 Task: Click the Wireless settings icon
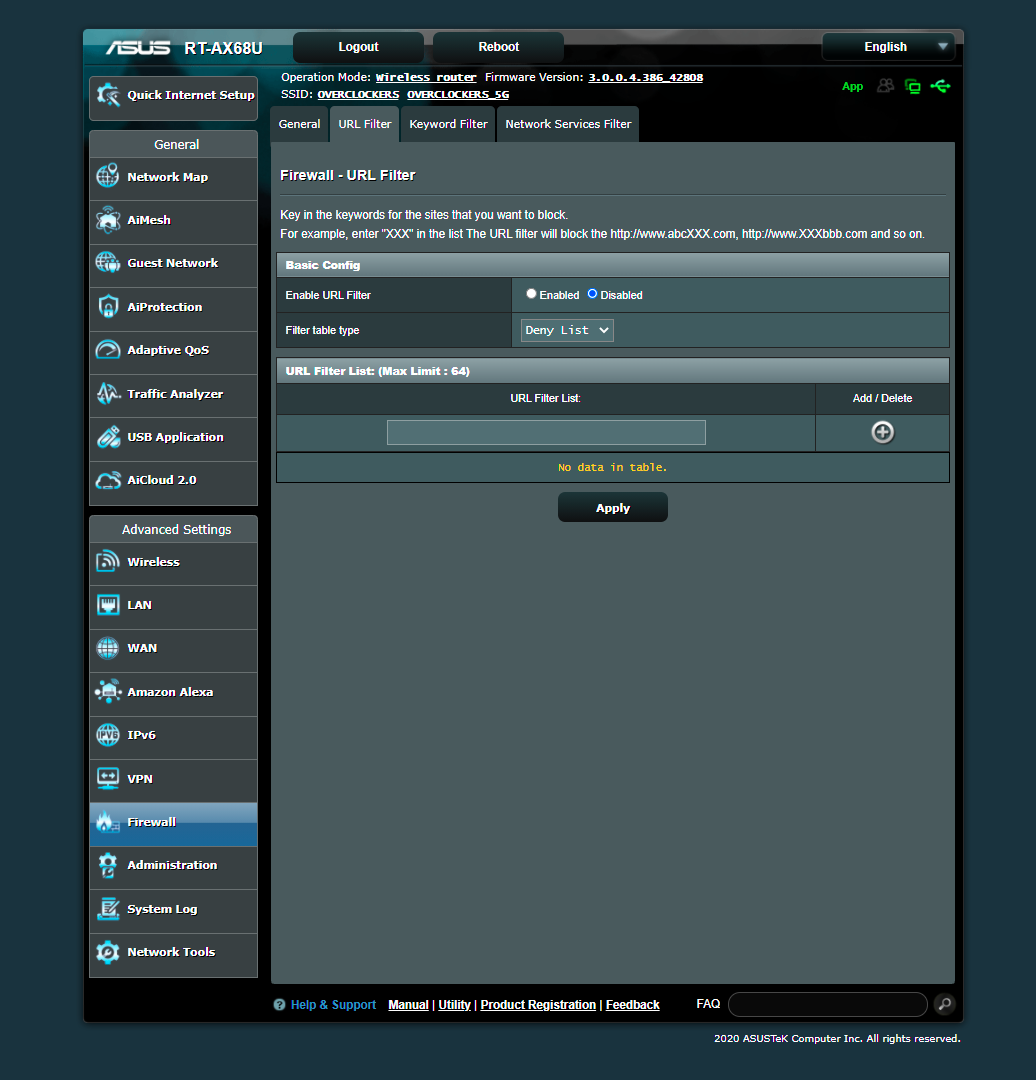pos(107,561)
